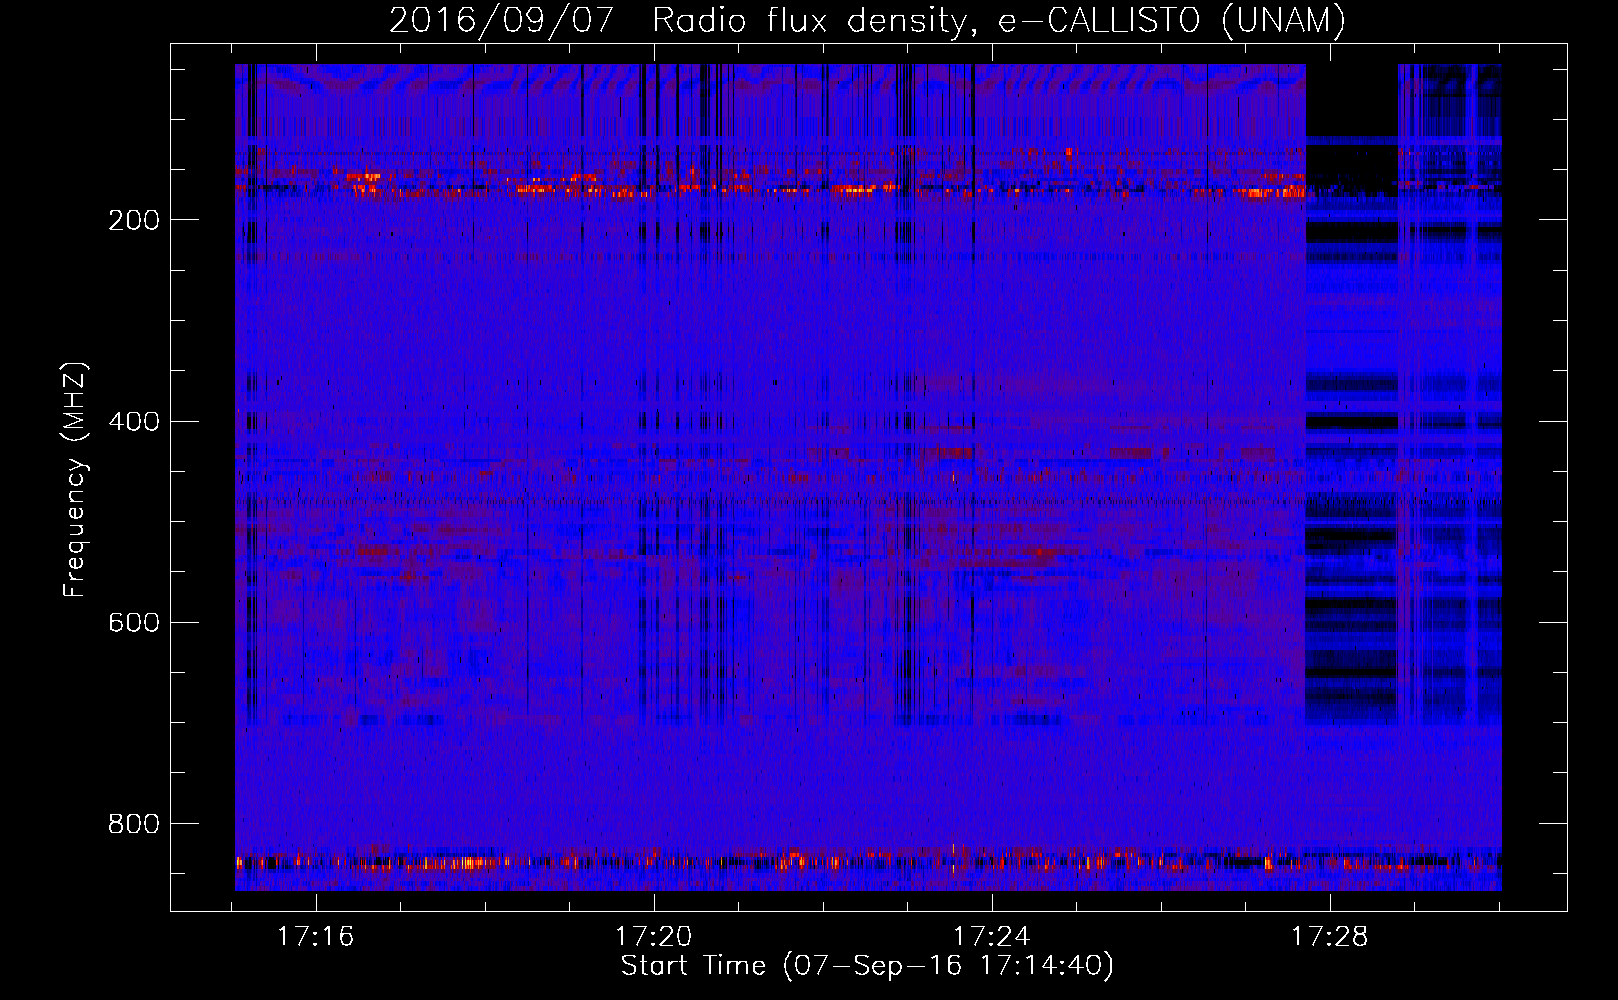Select the 600 frequency tick label
Image resolution: width=1618 pixels, height=1000 pixels.
[x=134, y=623]
